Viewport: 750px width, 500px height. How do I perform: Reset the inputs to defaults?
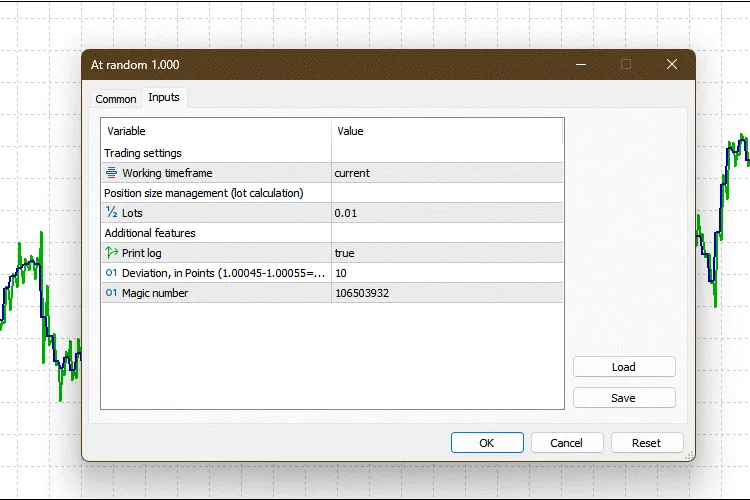tap(646, 443)
